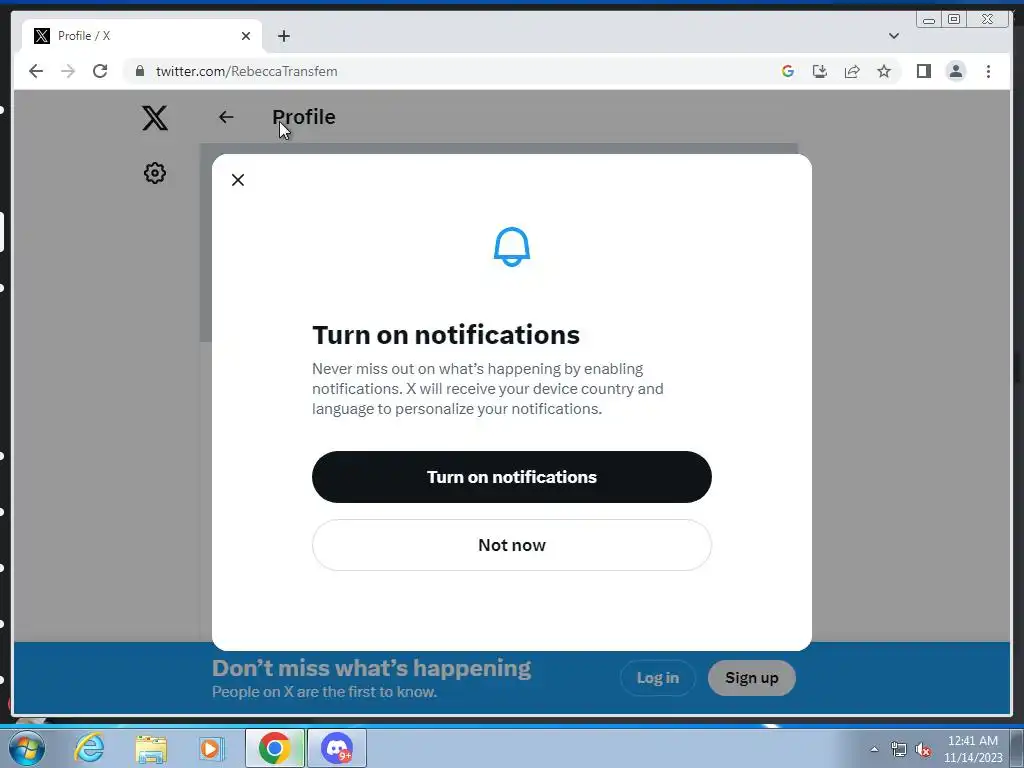
Task: Reload the page with the refresh icon
Action: (100, 71)
